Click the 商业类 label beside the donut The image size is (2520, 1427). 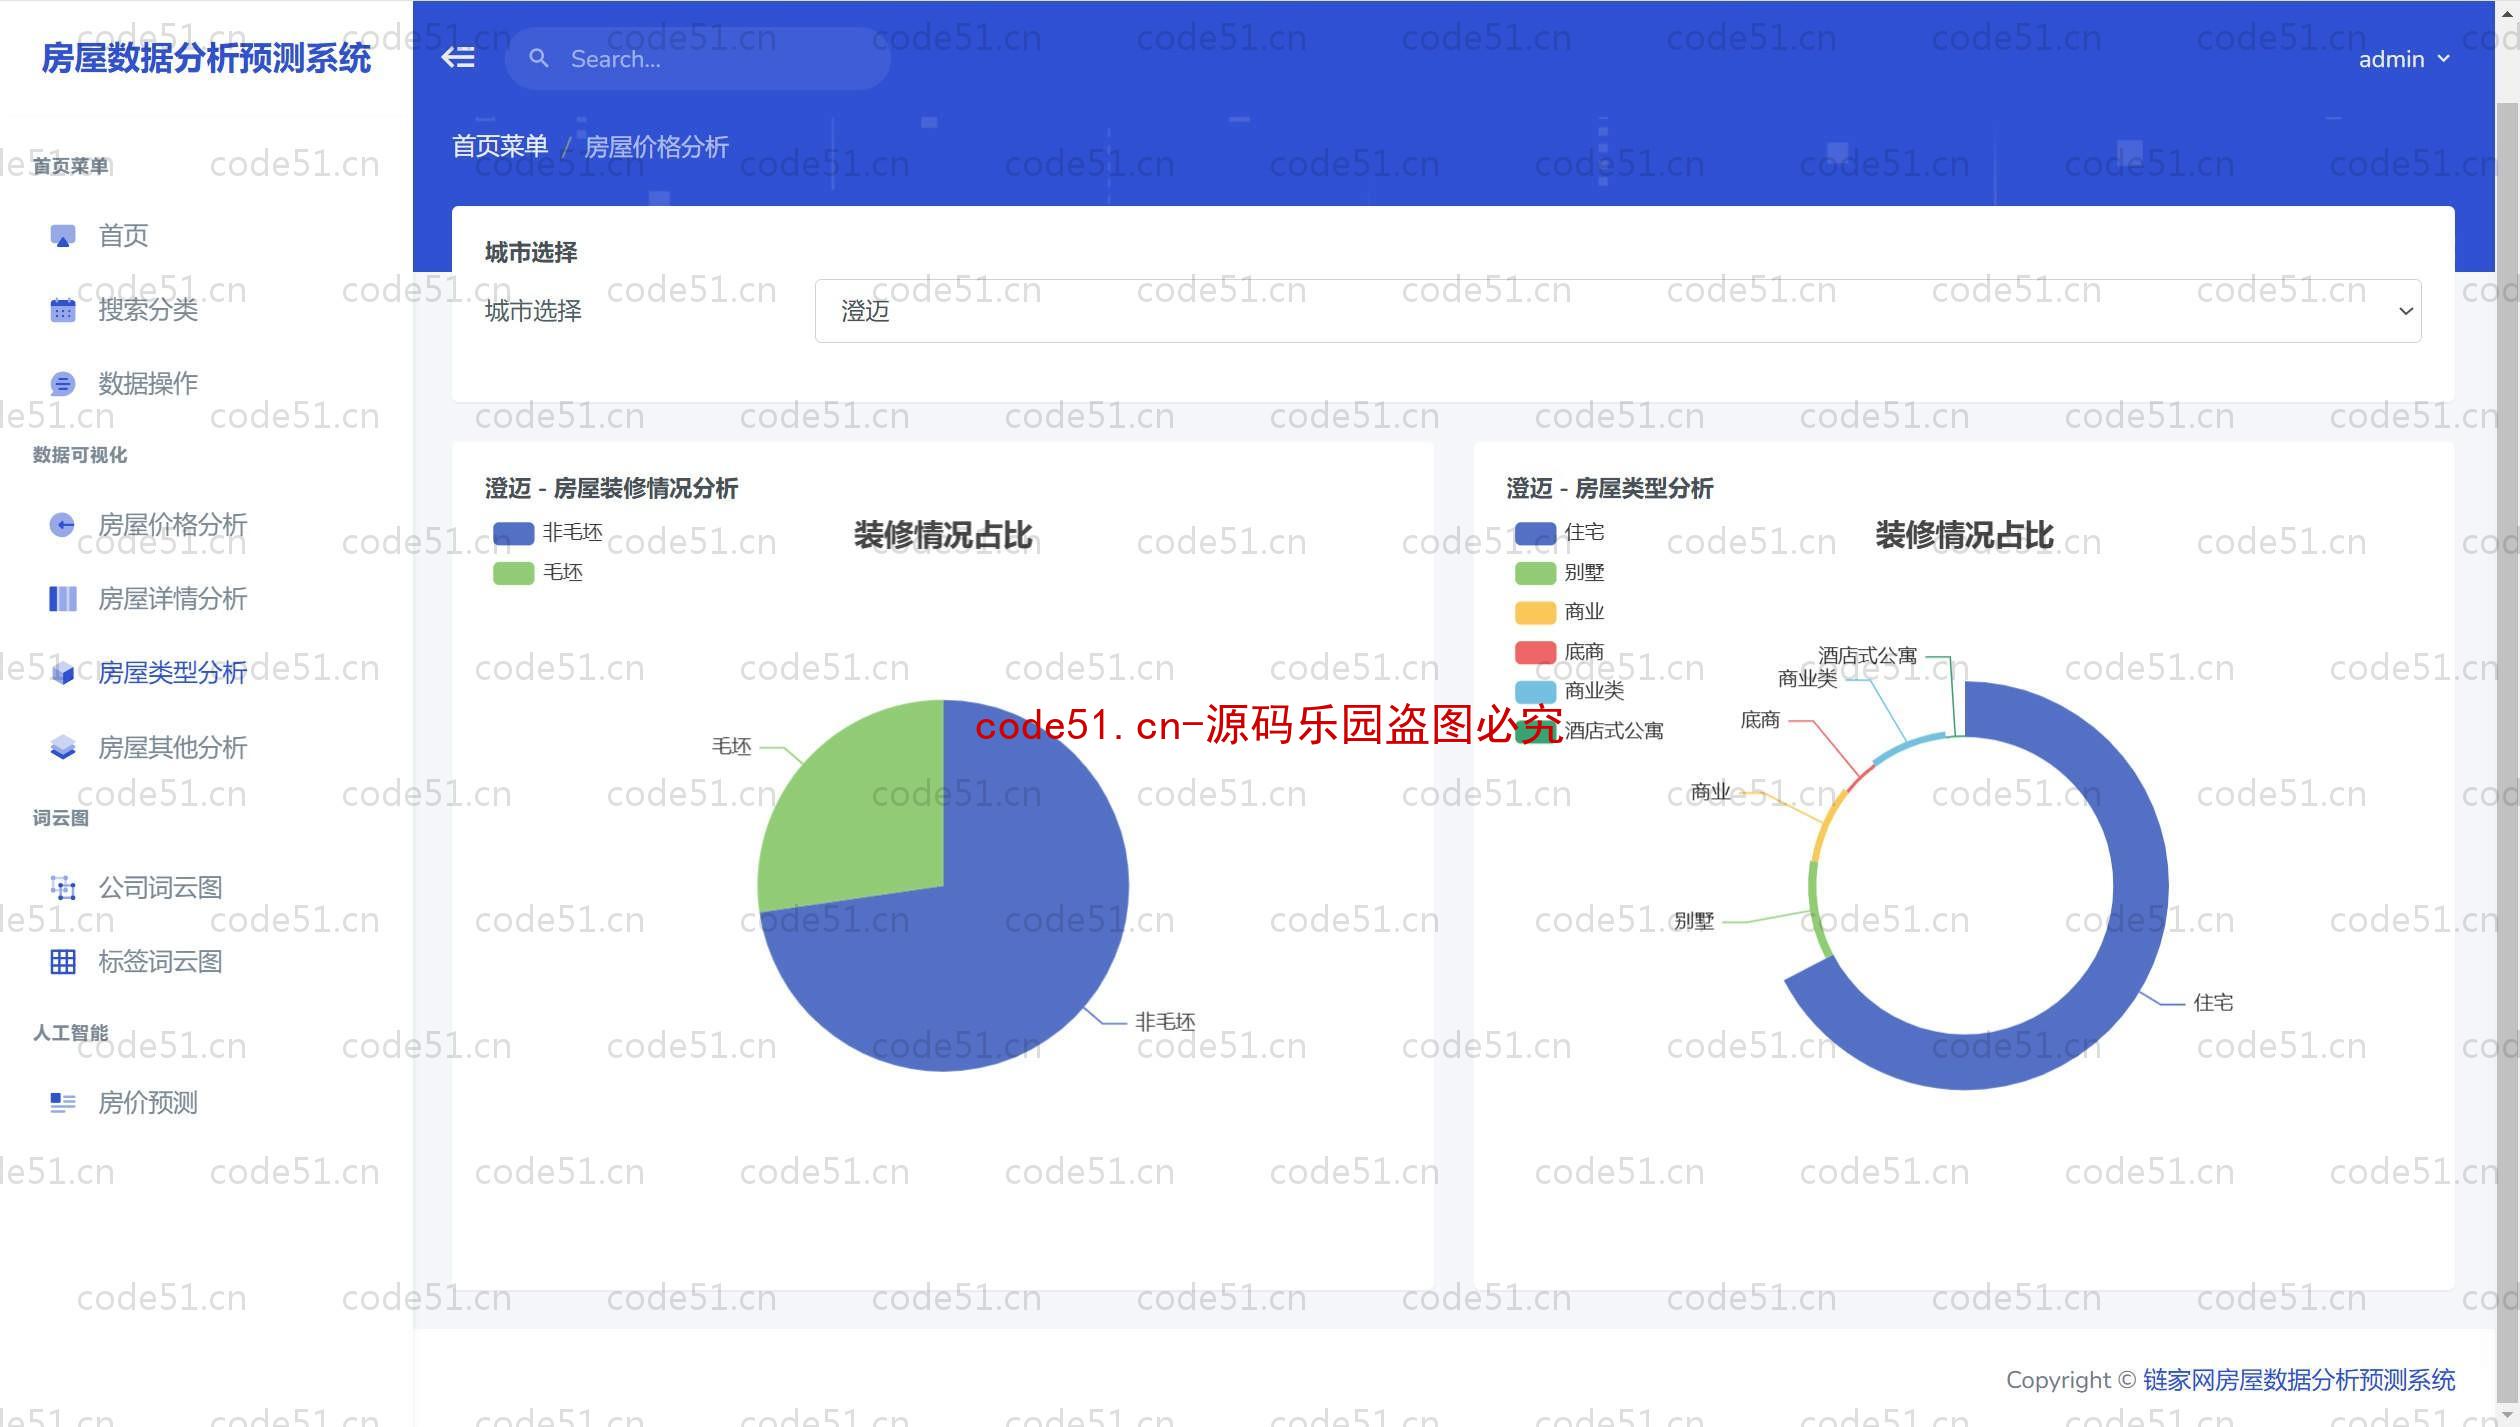click(x=1807, y=679)
